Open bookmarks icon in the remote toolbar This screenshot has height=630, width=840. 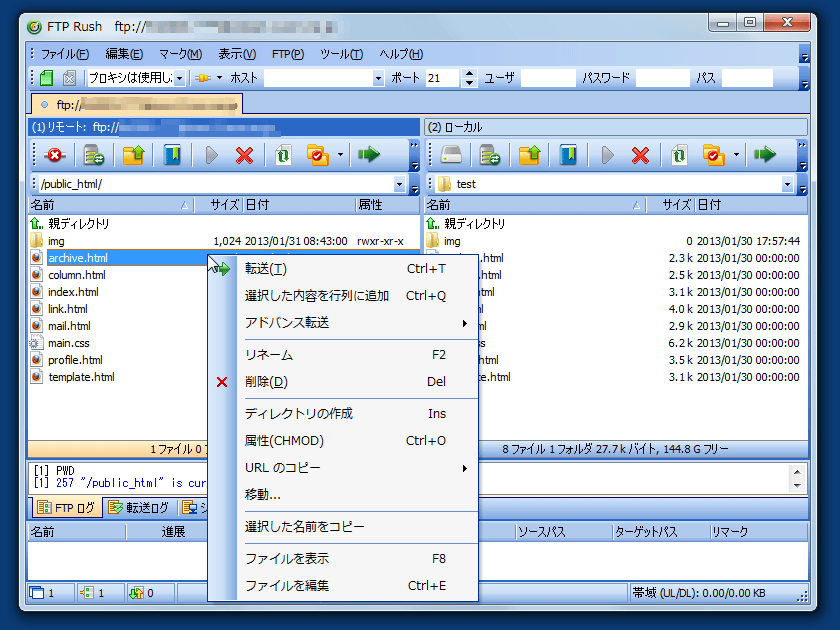(x=172, y=155)
